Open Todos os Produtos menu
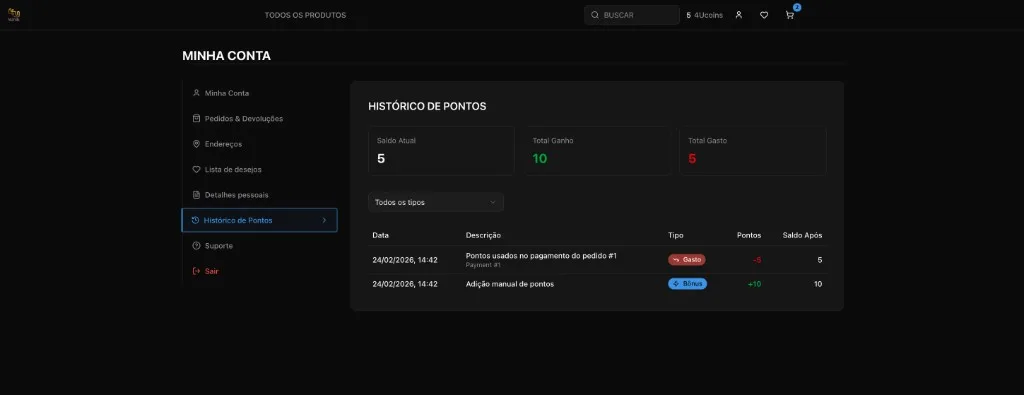Image resolution: width=1024 pixels, height=395 pixels. click(305, 15)
